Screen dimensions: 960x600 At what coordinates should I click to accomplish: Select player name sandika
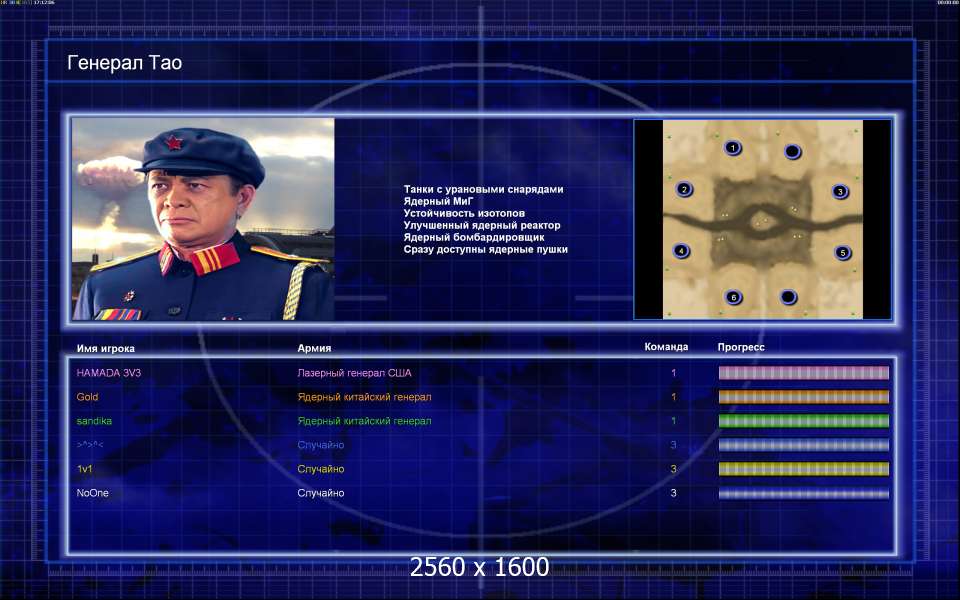tap(94, 421)
